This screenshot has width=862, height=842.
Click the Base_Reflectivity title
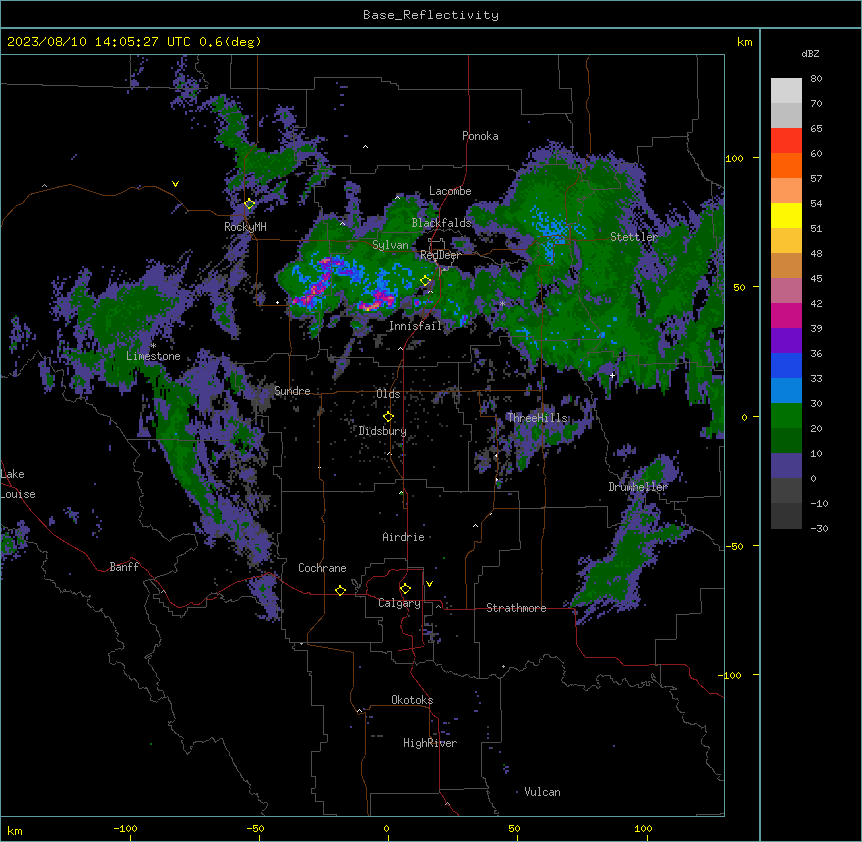click(431, 15)
